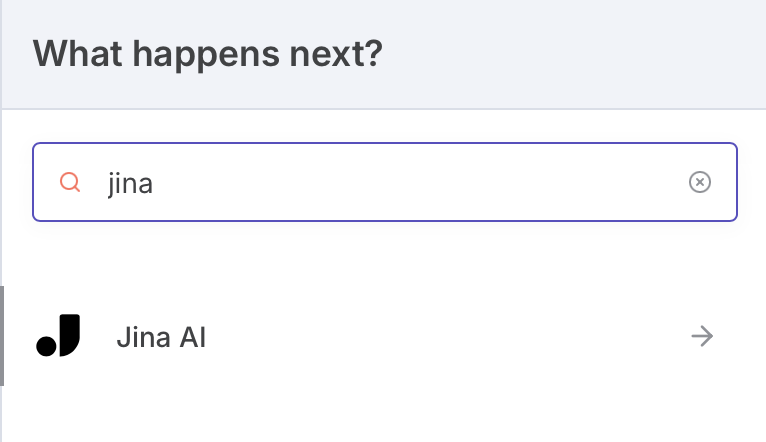Click the Jina AI logo

[x=58, y=336]
